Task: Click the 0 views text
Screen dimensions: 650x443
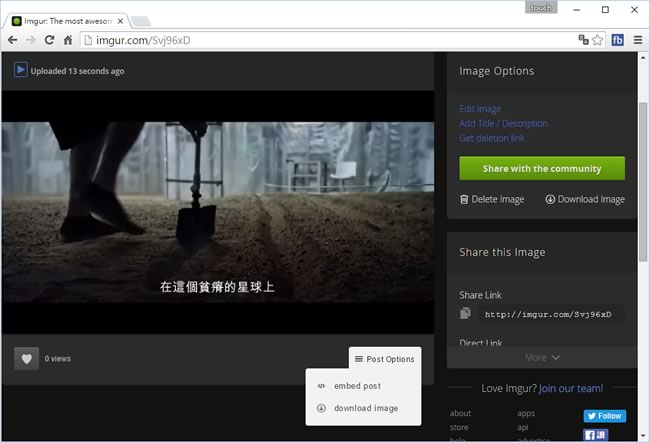Action: 58,359
